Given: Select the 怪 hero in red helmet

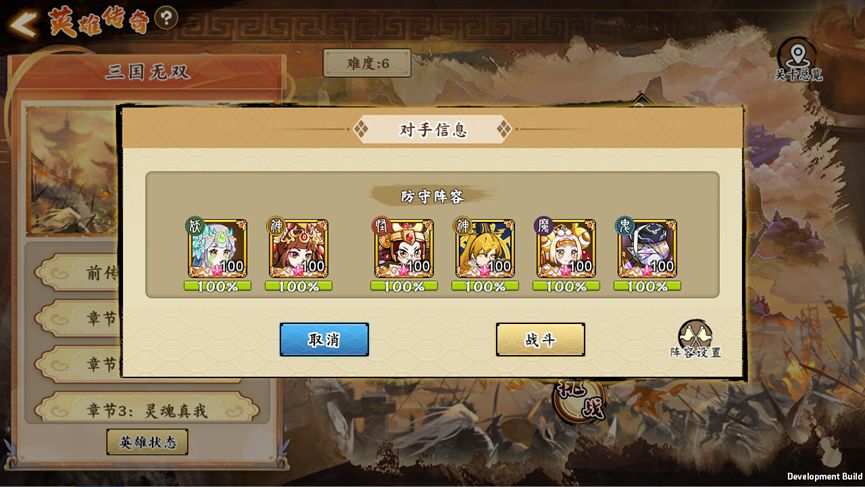Looking at the screenshot, I should 404,248.
